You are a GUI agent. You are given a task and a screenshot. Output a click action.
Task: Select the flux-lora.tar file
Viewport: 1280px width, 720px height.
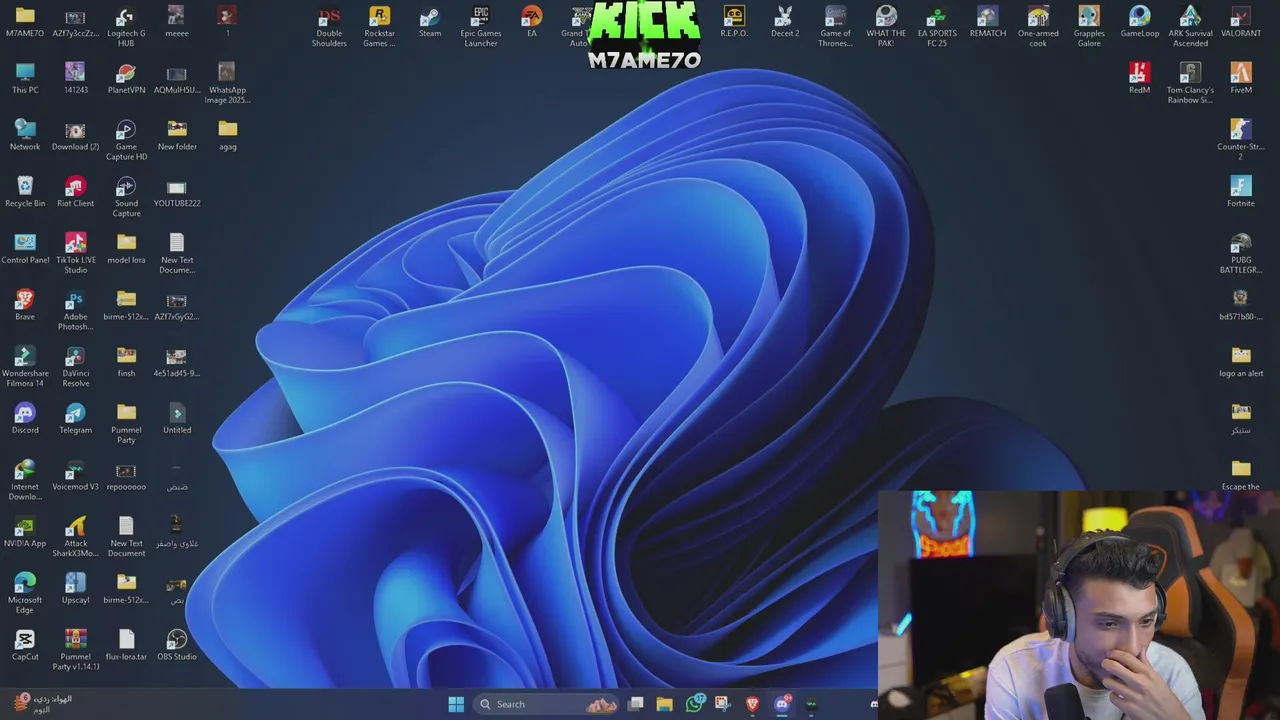(126, 647)
